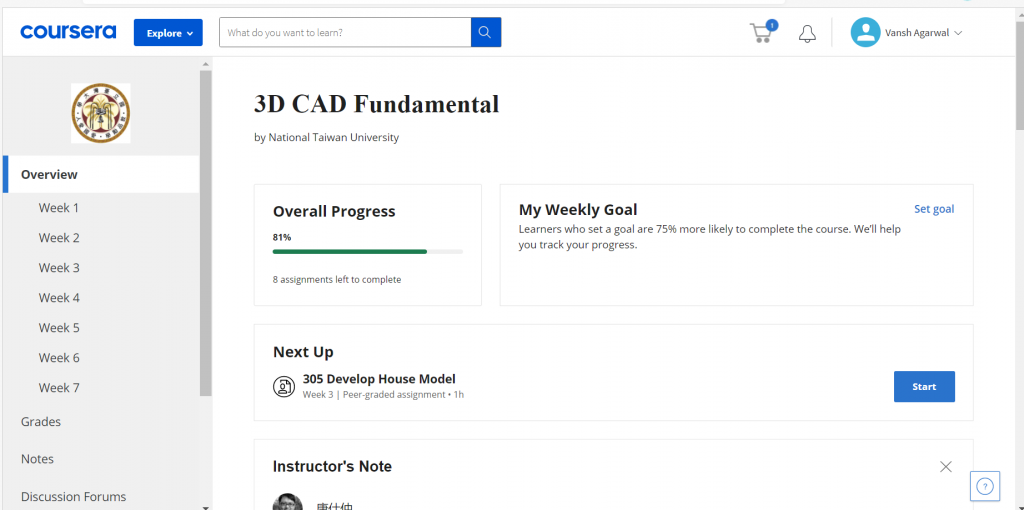Click the Set goal link
Image resolution: width=1024 pixels, height=510 pixels.
(x=934, y=209)
